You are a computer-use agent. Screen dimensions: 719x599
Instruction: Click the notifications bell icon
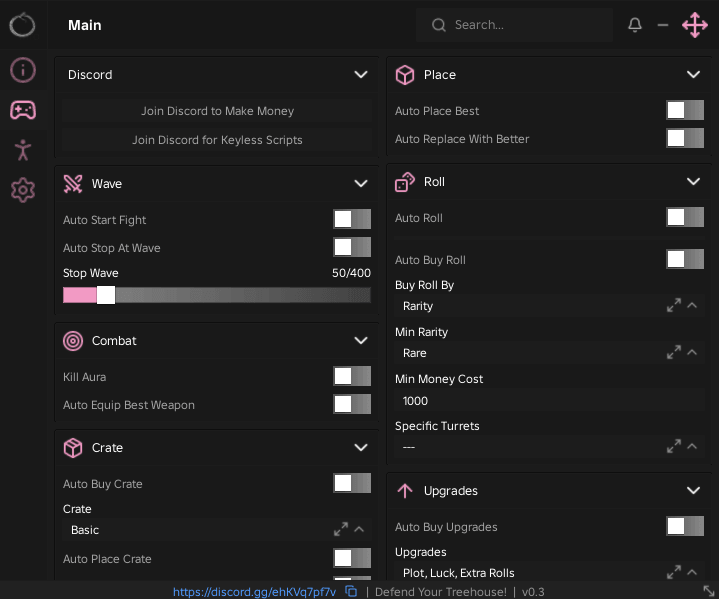(x=635, y=25)
